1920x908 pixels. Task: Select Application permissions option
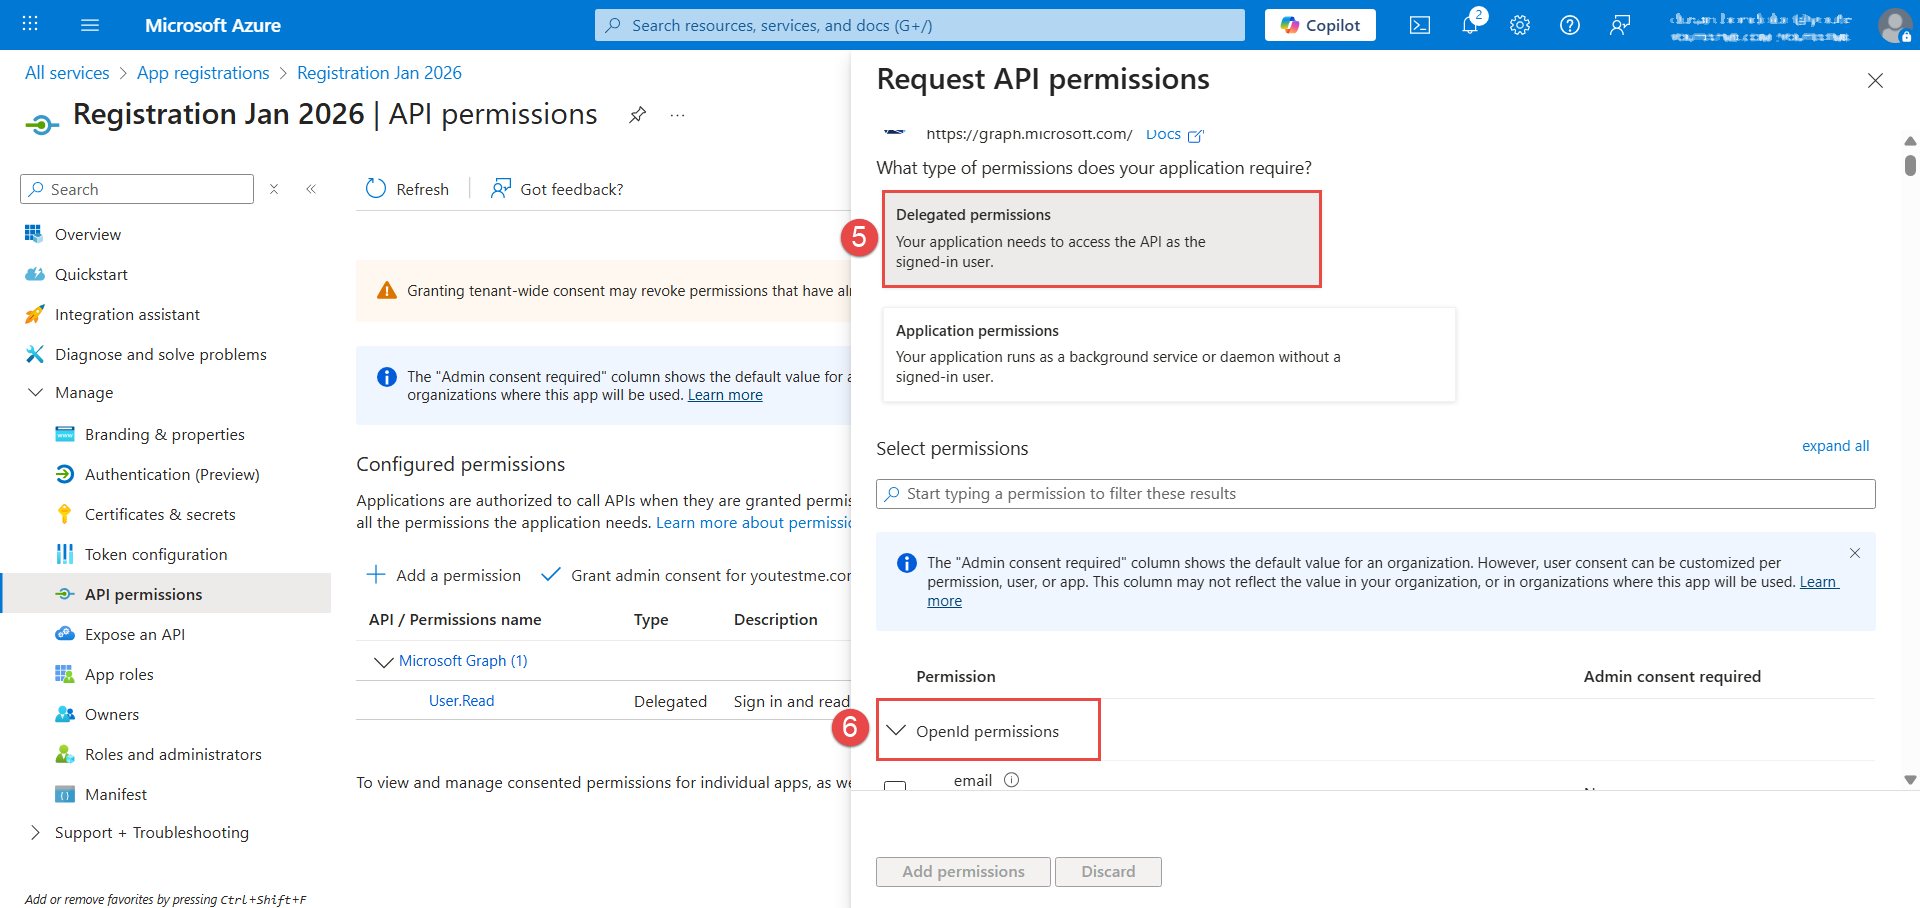pyautogui.click(x=1168, y=354)
